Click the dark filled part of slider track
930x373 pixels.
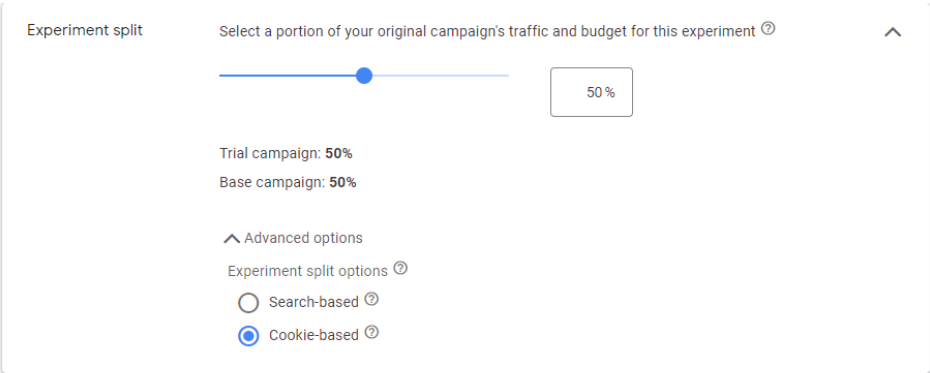tap(288, 75)
